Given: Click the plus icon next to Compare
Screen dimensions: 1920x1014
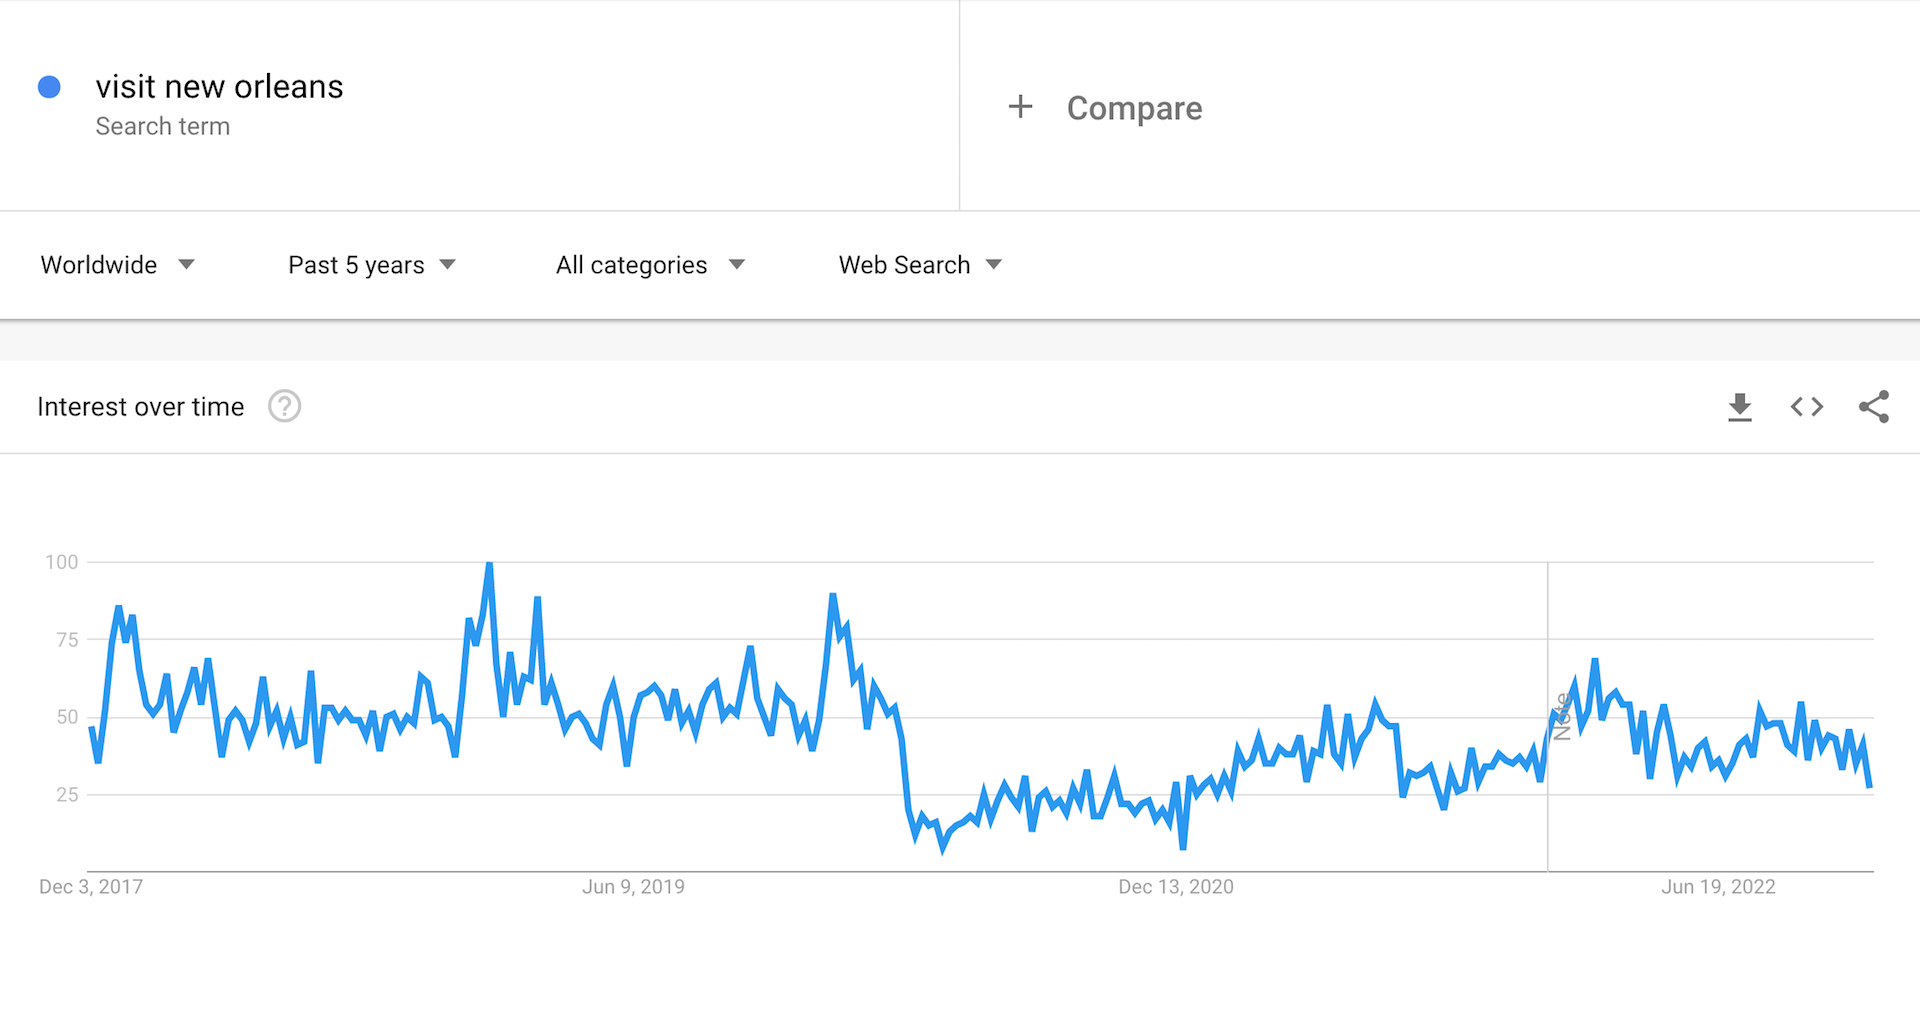Looking at the screenshot, I should [1020, 106].
